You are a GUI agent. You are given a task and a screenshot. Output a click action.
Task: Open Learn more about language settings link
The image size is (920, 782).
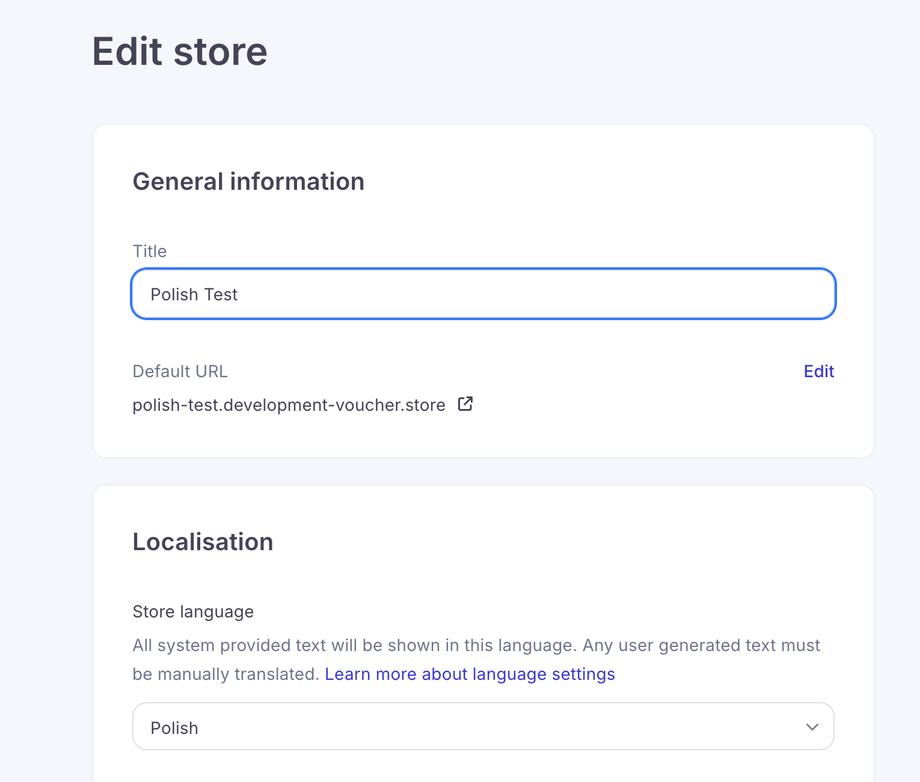pos(470,674)
